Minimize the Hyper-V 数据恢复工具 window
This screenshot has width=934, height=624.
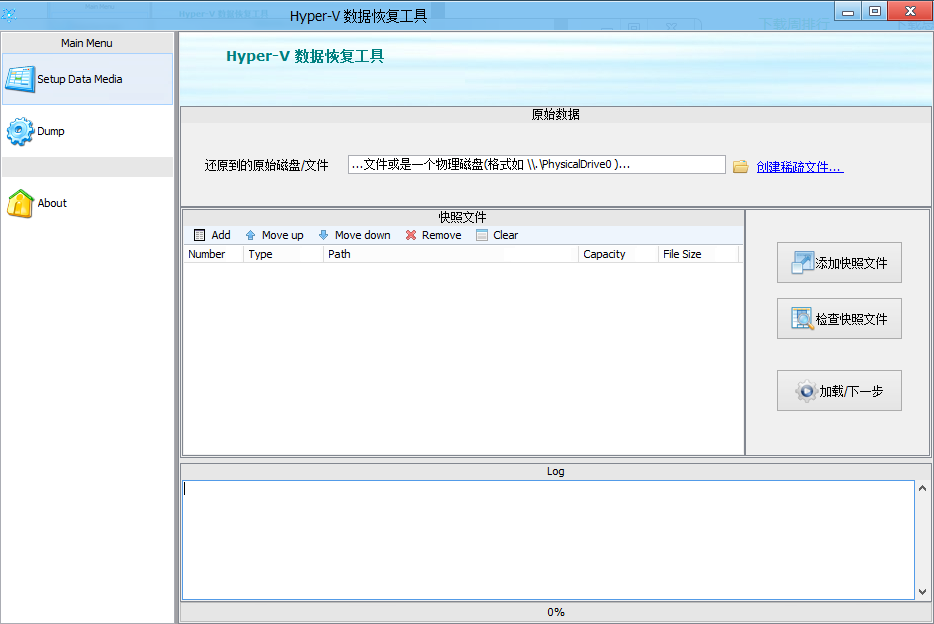coord(848,11)
